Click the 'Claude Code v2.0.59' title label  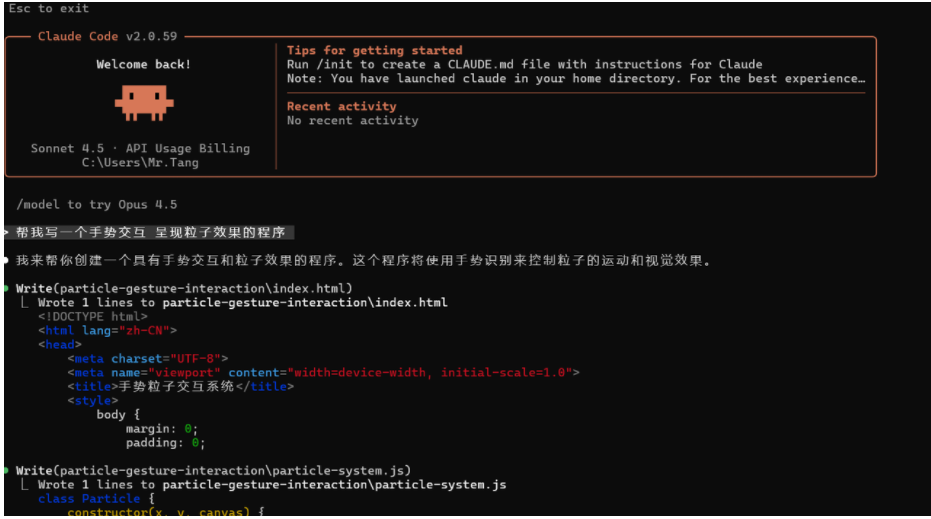tap(108, 37)
